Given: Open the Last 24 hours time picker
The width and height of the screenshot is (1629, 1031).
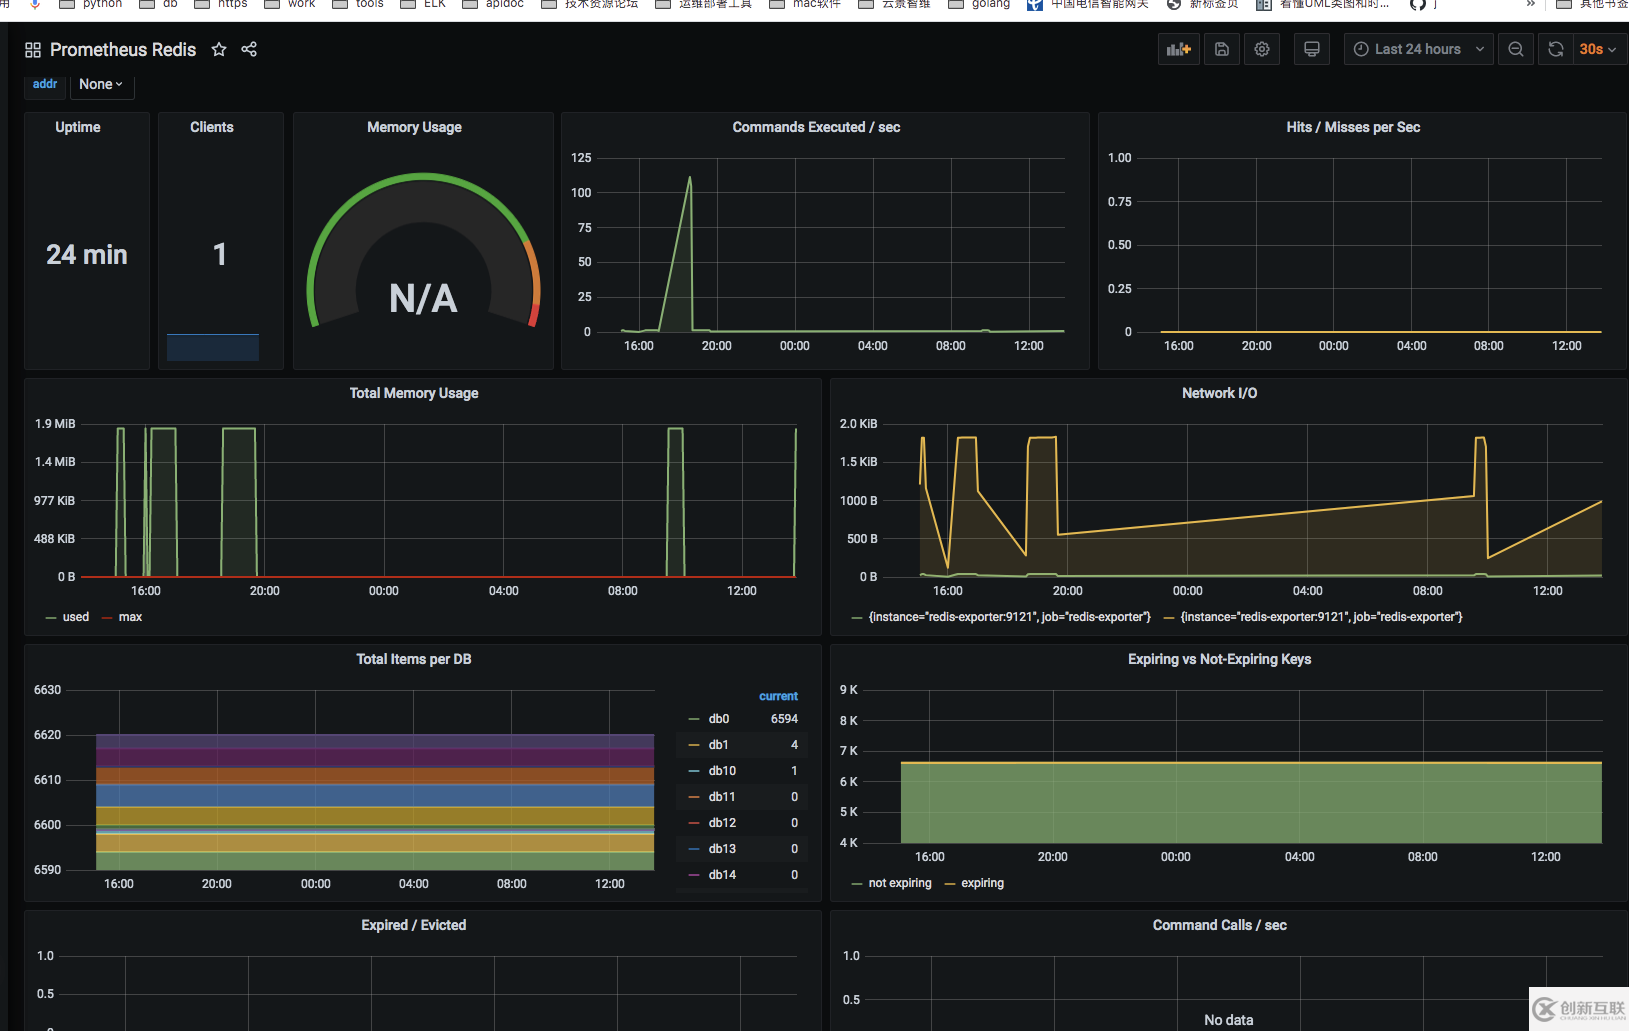Looking at the screenshot, I should pos(1419,49).
